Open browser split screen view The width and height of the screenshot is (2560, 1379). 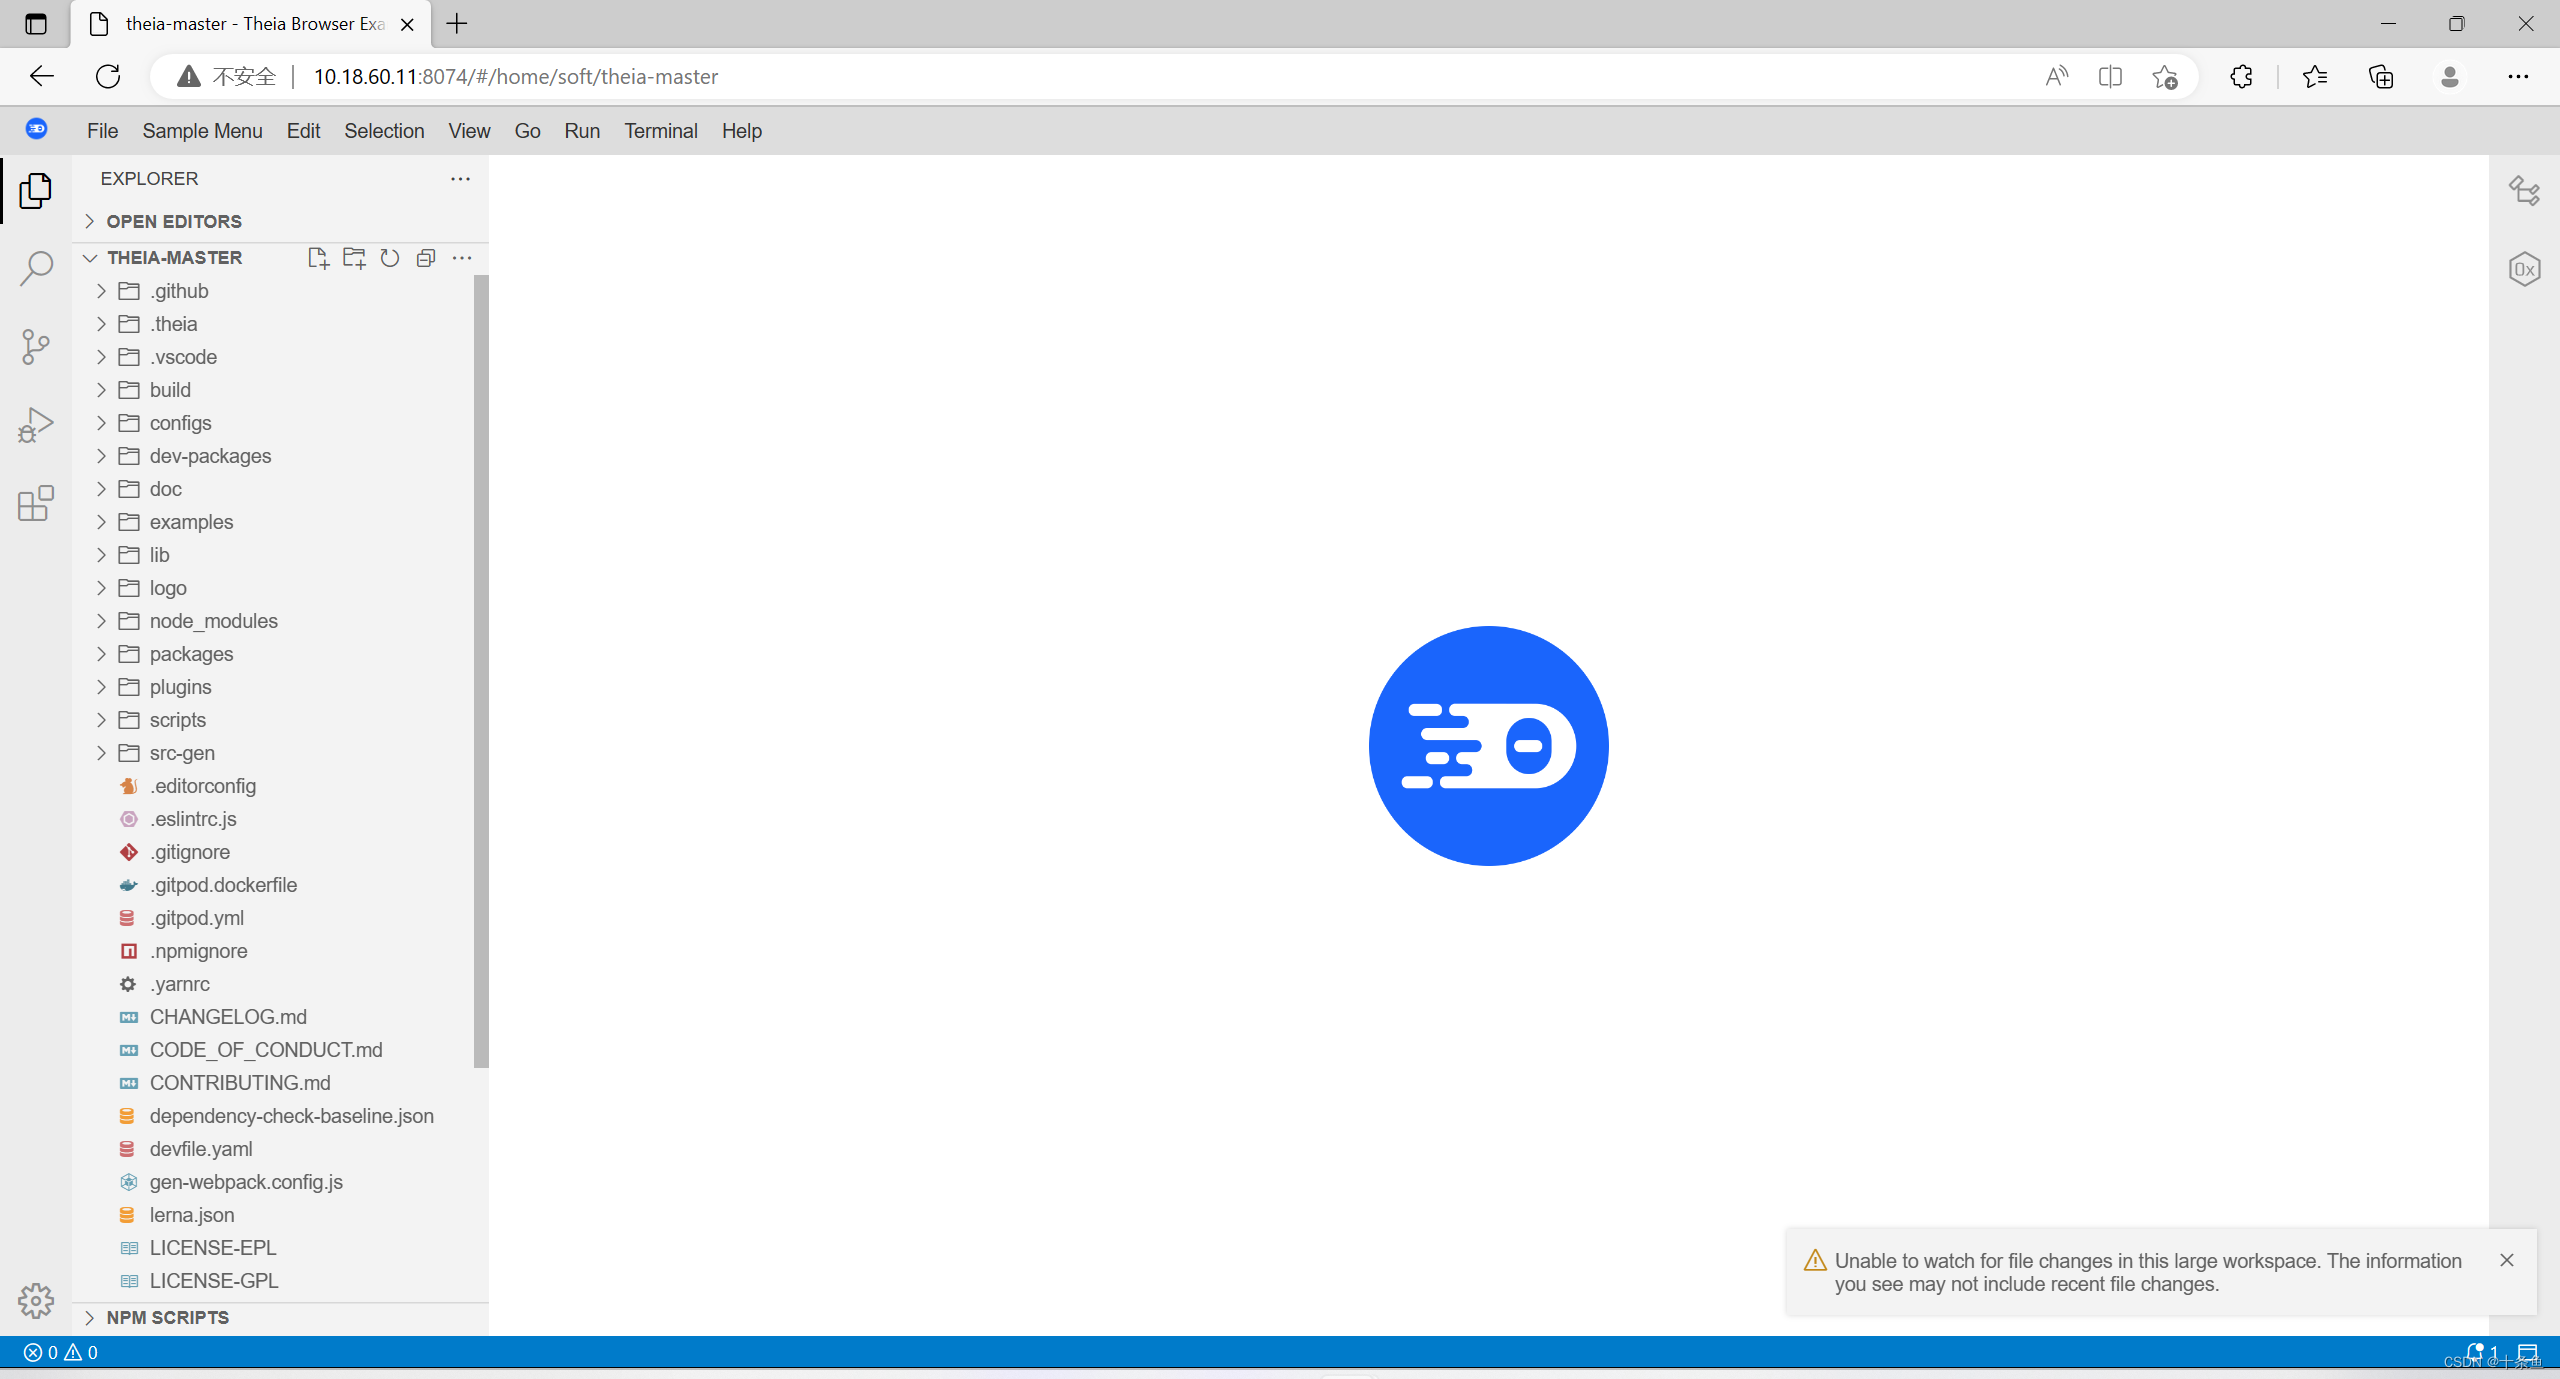coord(2110,76)
